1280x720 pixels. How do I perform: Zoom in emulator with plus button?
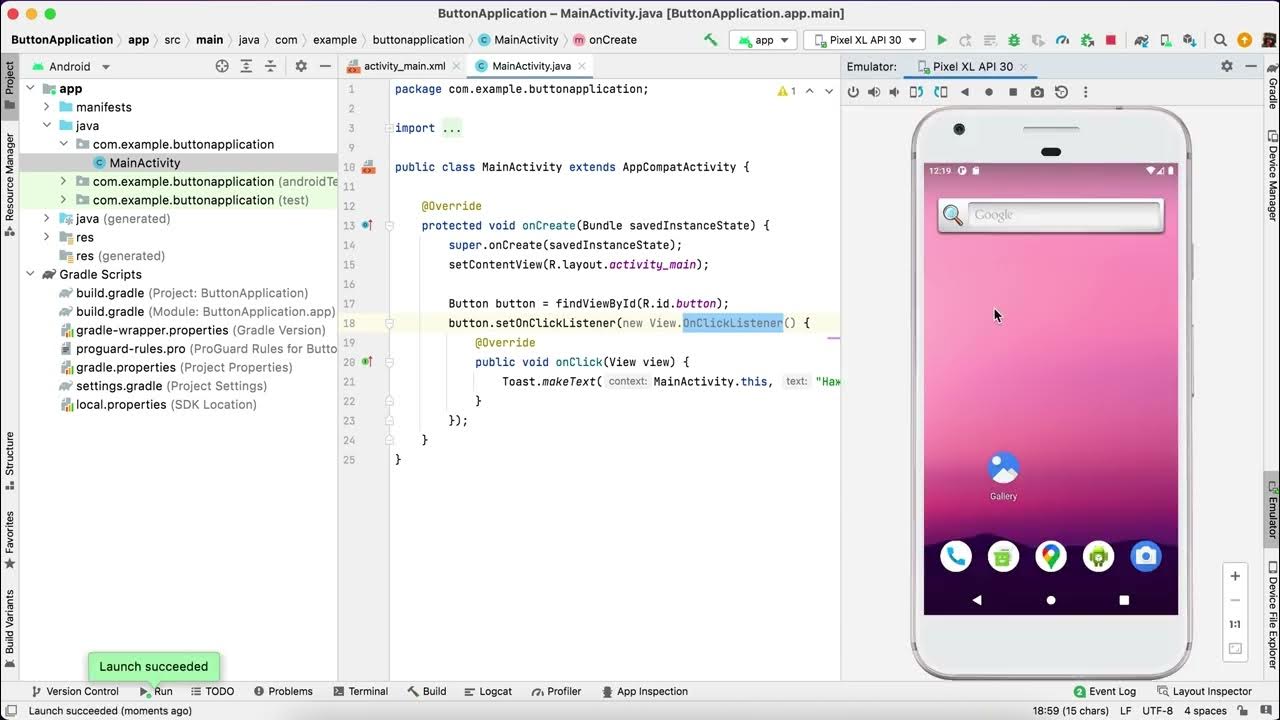[x=1235, y=576]
